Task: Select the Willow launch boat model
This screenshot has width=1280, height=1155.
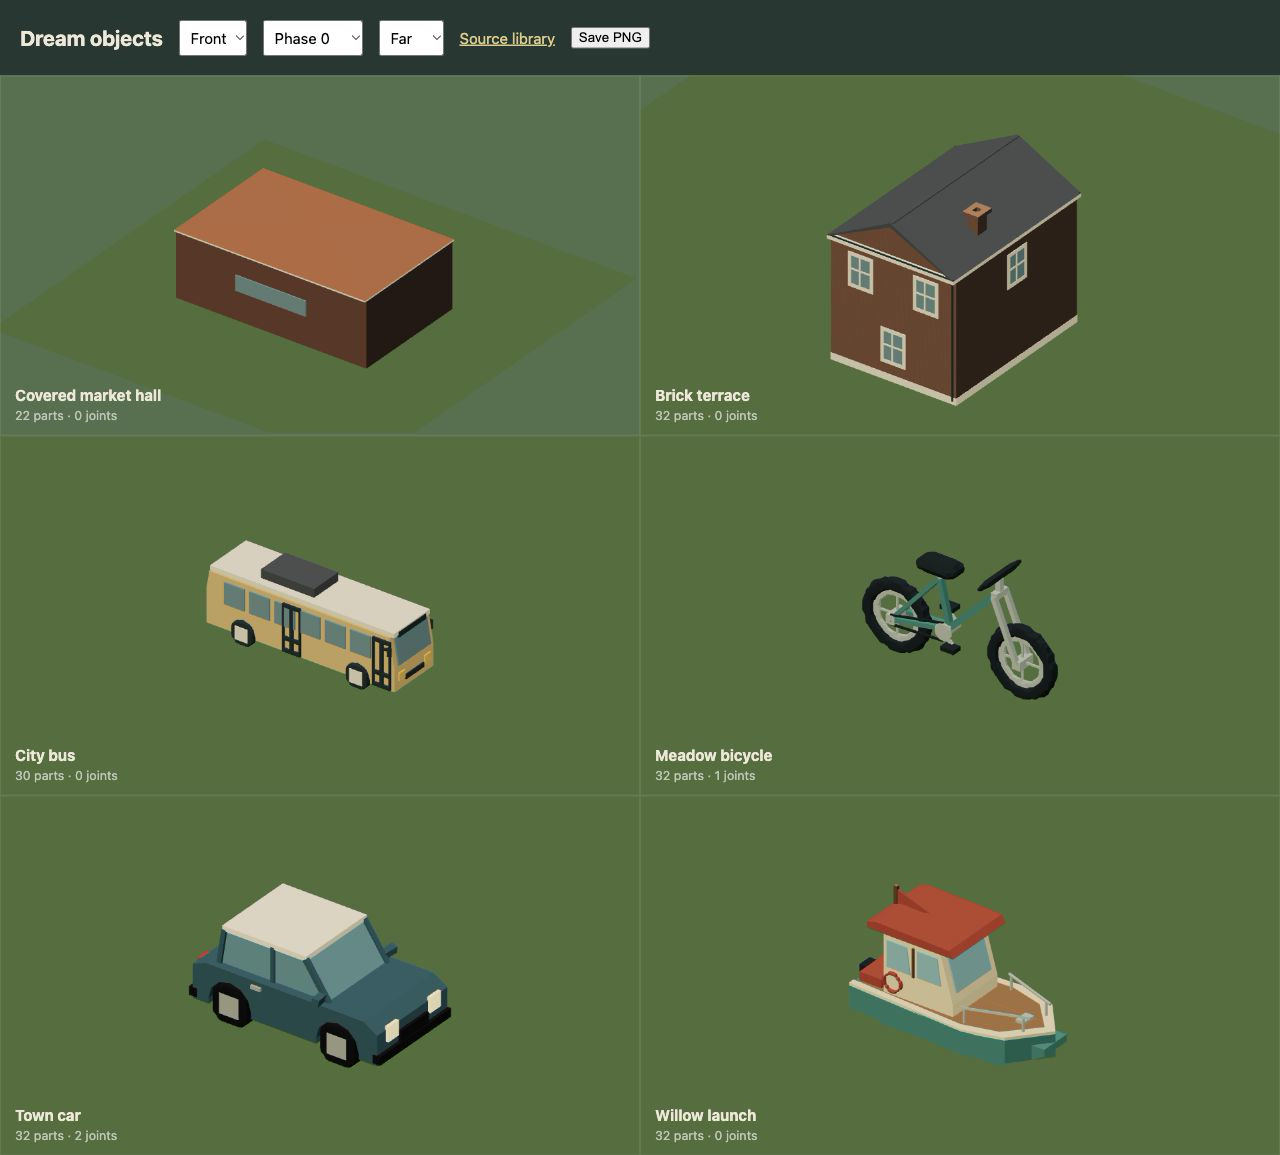Action: click(x=958, y=975)
